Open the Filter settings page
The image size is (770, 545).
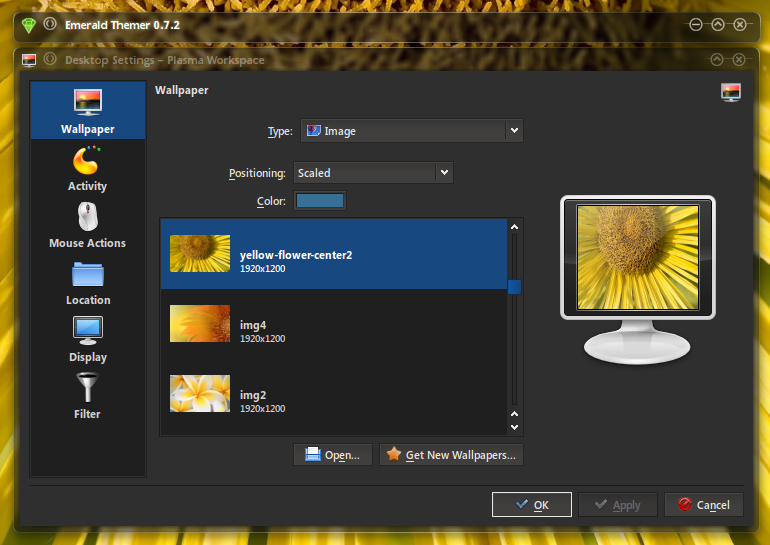pyautogui.click(x=88, y=397)
